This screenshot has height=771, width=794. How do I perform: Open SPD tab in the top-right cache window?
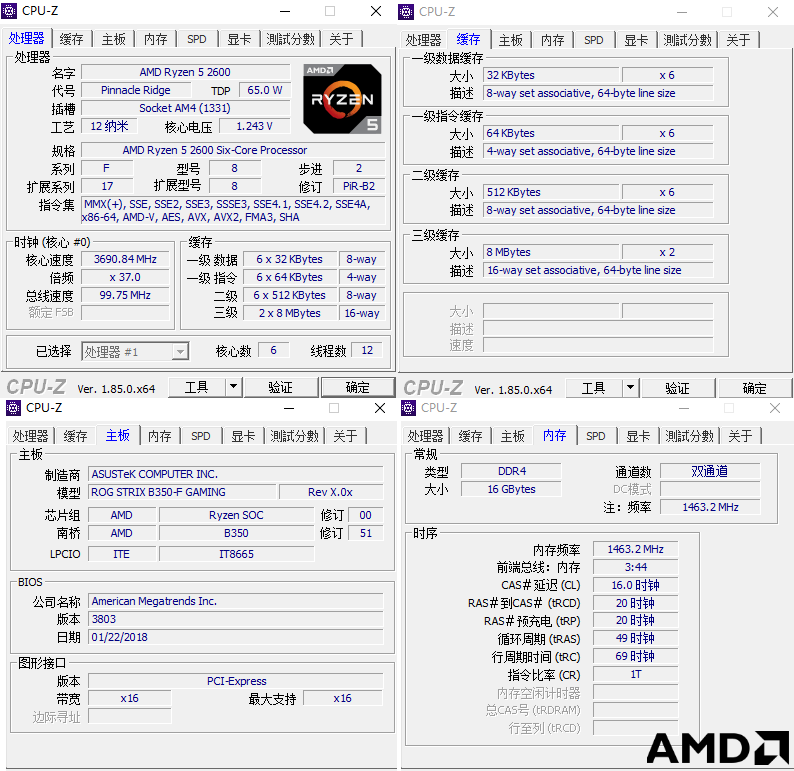pyautogui.click(x=594, y=40)
